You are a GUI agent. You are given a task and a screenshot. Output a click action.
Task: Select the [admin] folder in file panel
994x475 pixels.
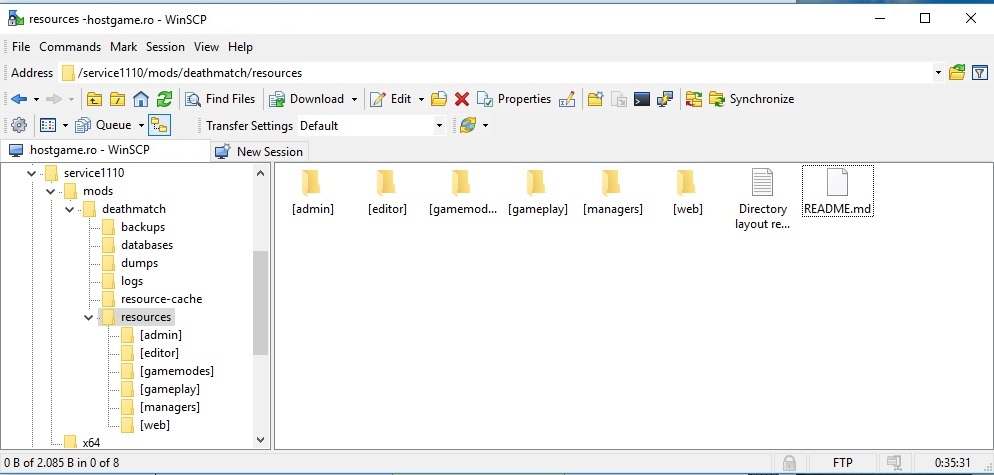313,192
